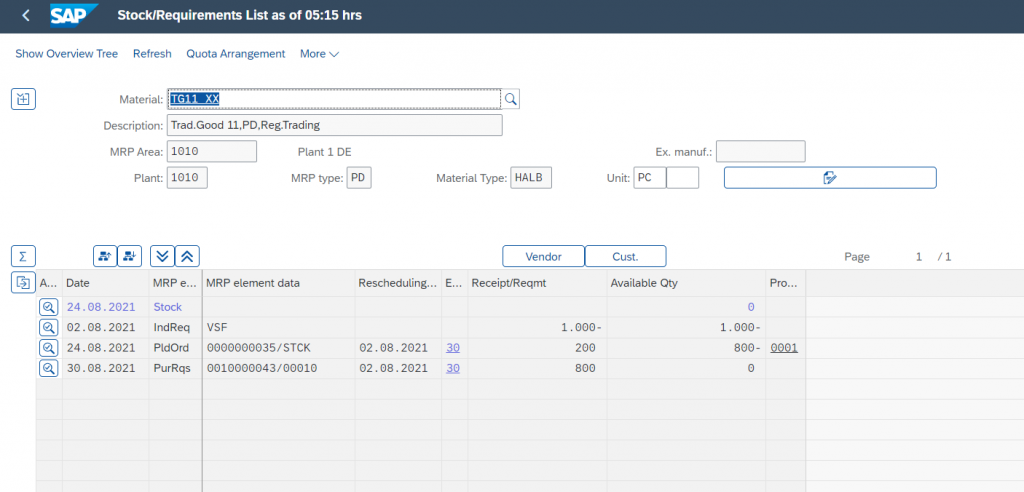The height and width of the screenshot is (492, 1024).
Task: Click the 'PurRqs' cell
Action: (174, 369)
